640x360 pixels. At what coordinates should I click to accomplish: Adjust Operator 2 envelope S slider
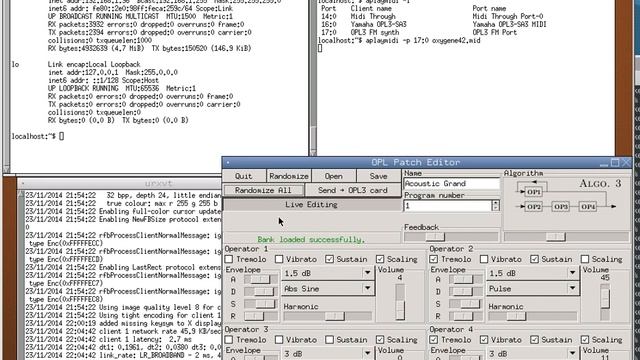[466, 304]
